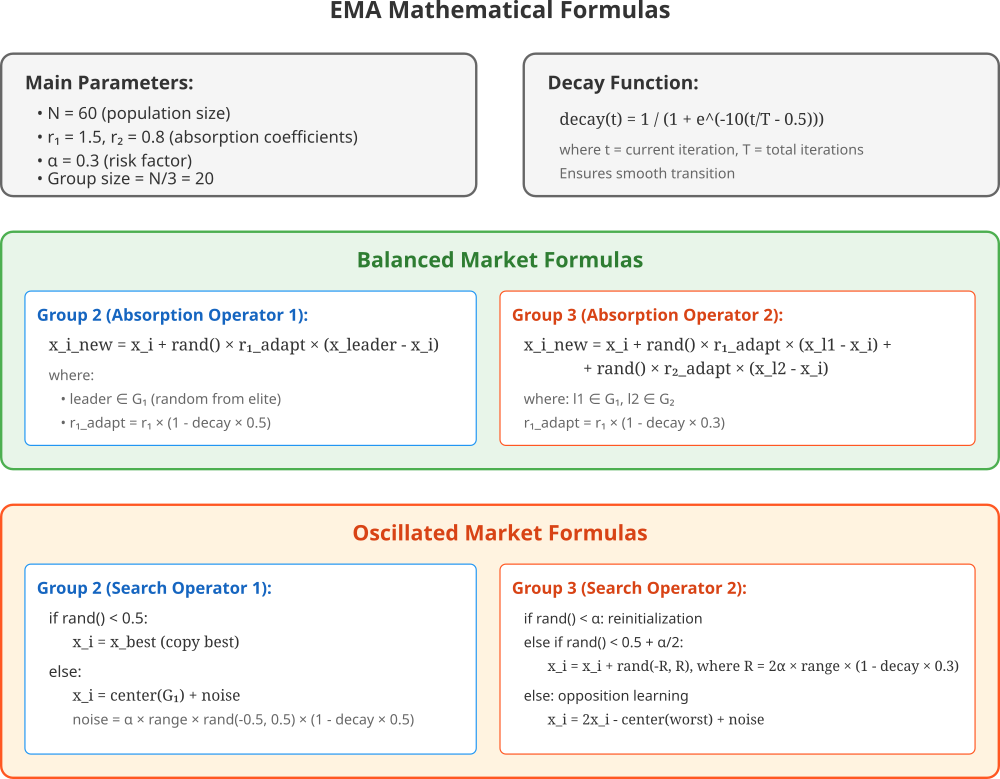This screenshot has height=779, width=1000.
Task: Click the α = 0.3 risk factor line
Action: click(114, 161)
